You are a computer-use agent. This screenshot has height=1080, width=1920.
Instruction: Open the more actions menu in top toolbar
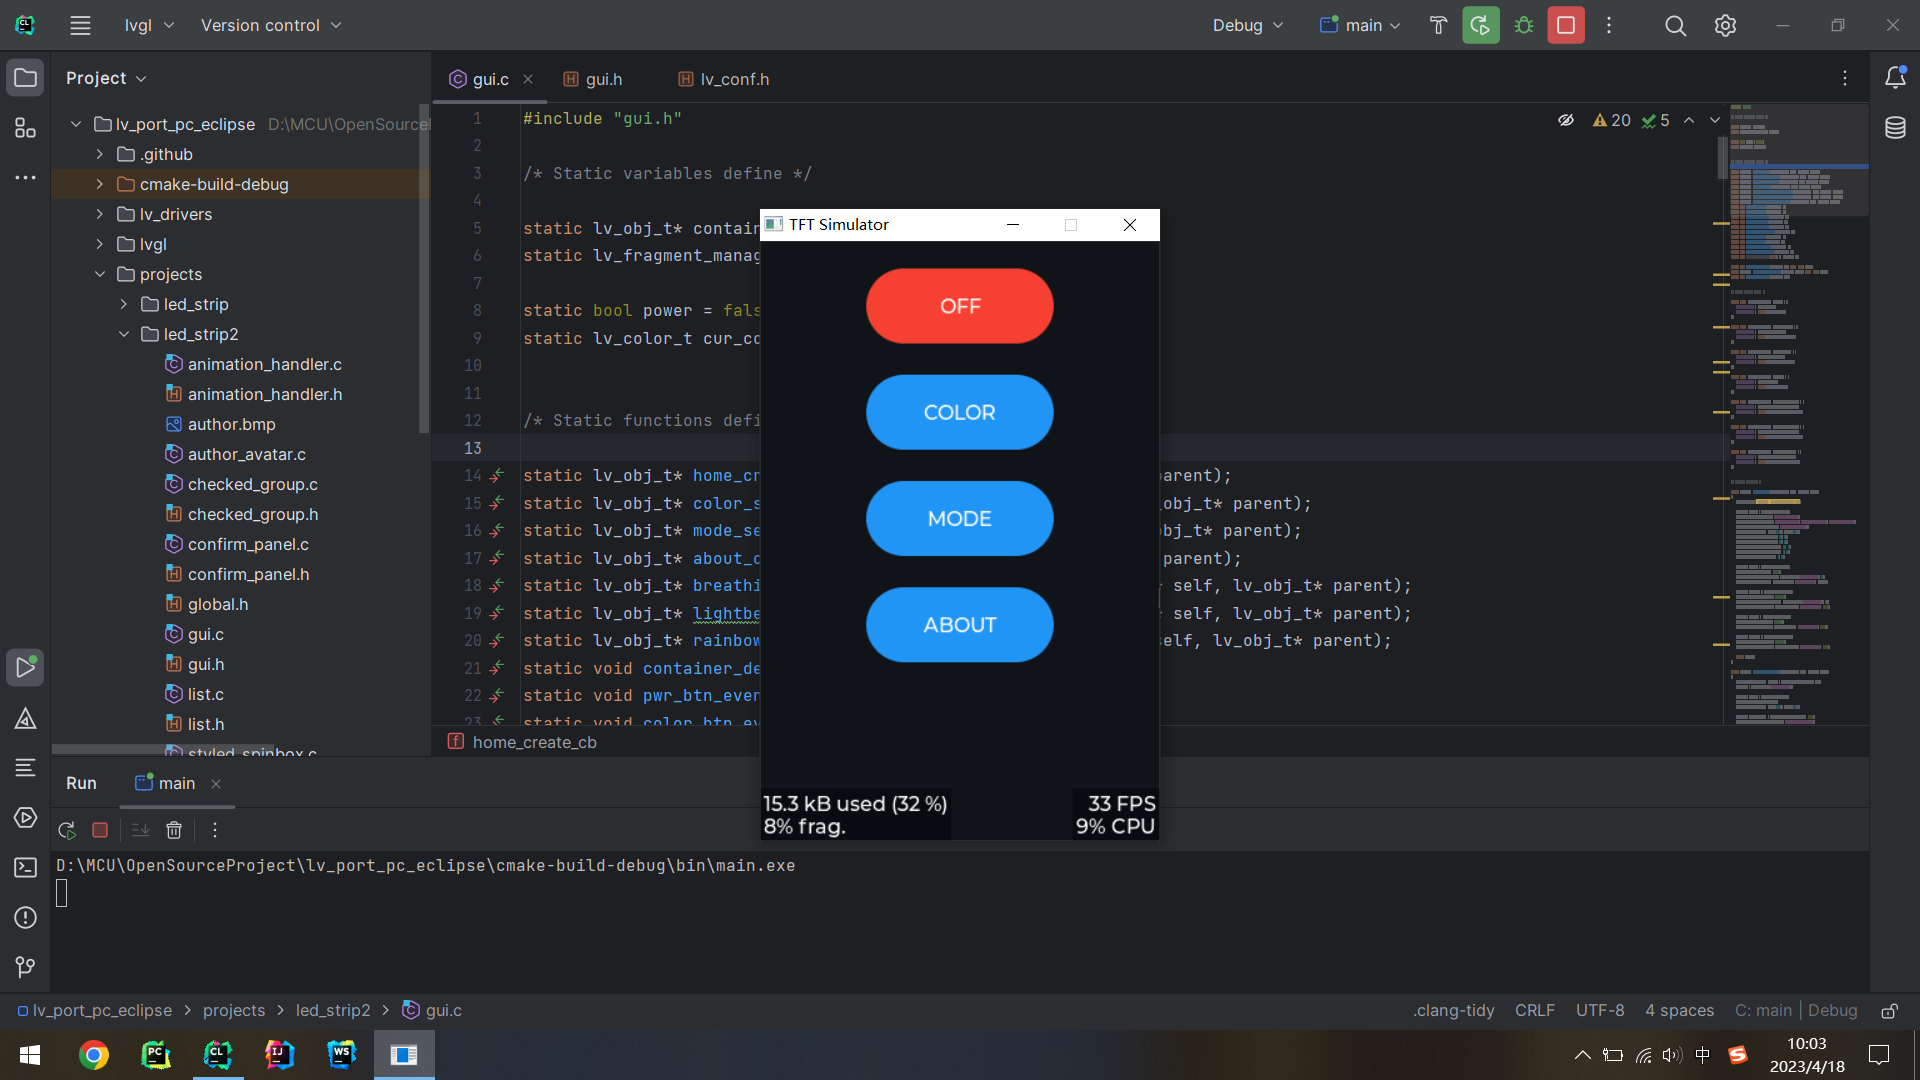[1609, 25]
